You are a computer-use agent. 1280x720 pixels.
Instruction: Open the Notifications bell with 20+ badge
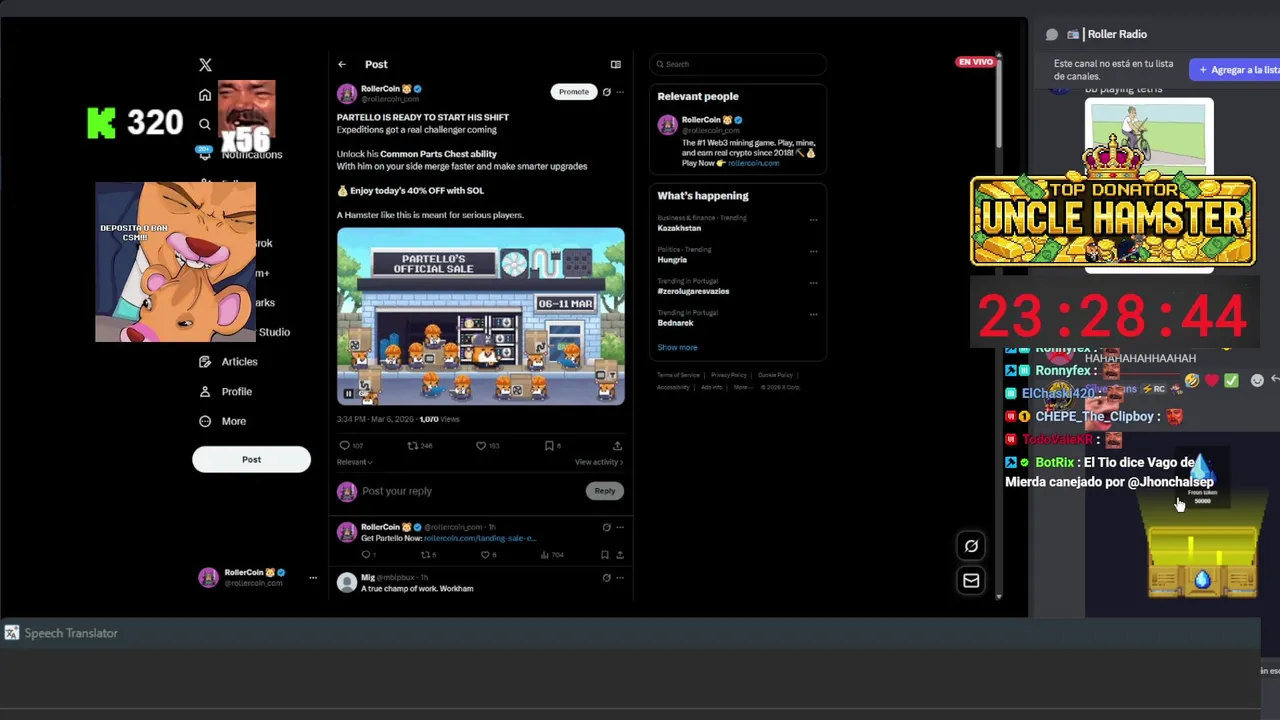tap(205, 153)
